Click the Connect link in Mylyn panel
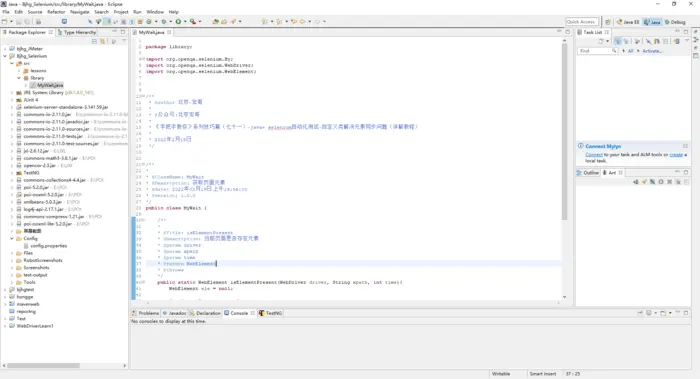 (594, 155)
